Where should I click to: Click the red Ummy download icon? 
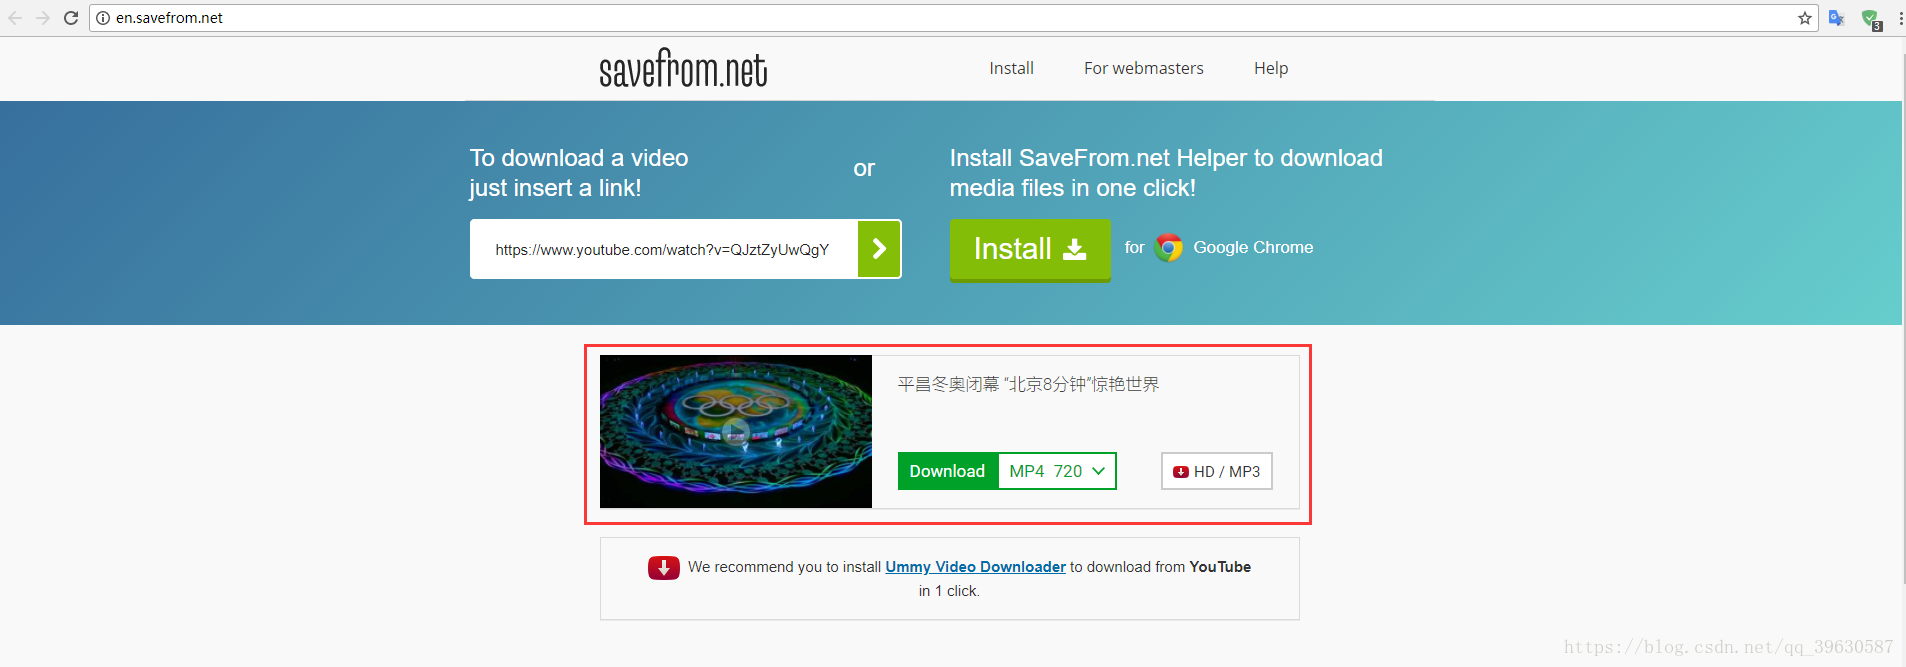point(664,568)
